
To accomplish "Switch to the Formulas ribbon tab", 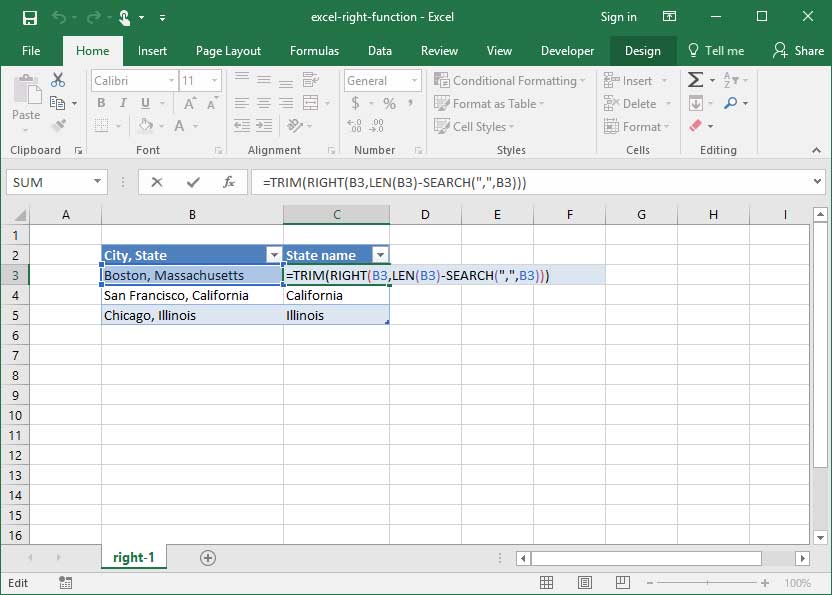I will pyautogui.click(x=314, y=50).
